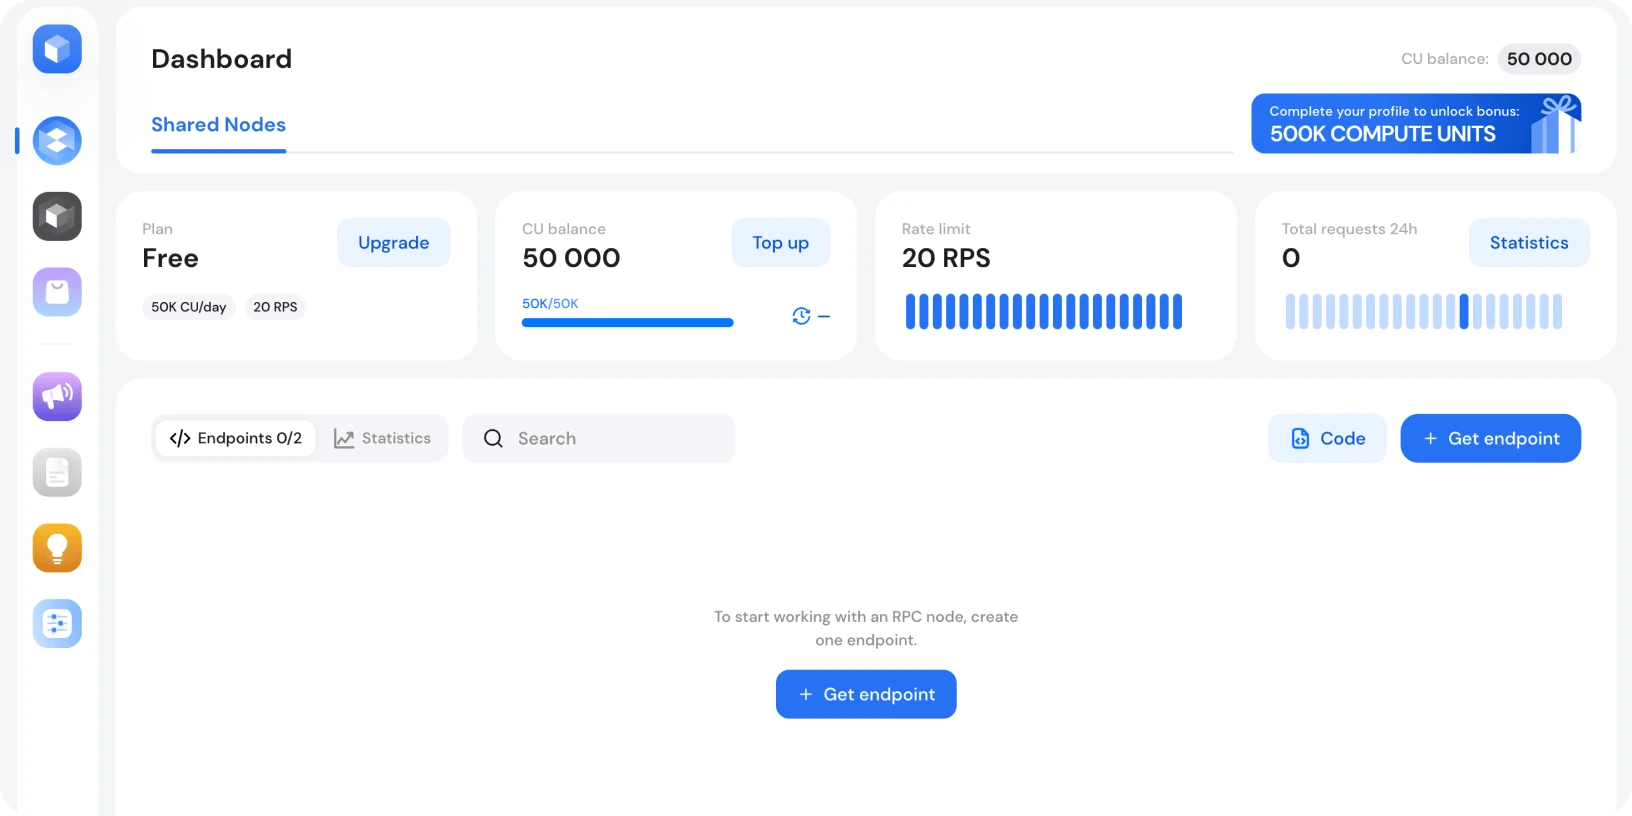Open Statistics from Total requests card
Screen dimensions: 1632x816
click(1528, 243)
